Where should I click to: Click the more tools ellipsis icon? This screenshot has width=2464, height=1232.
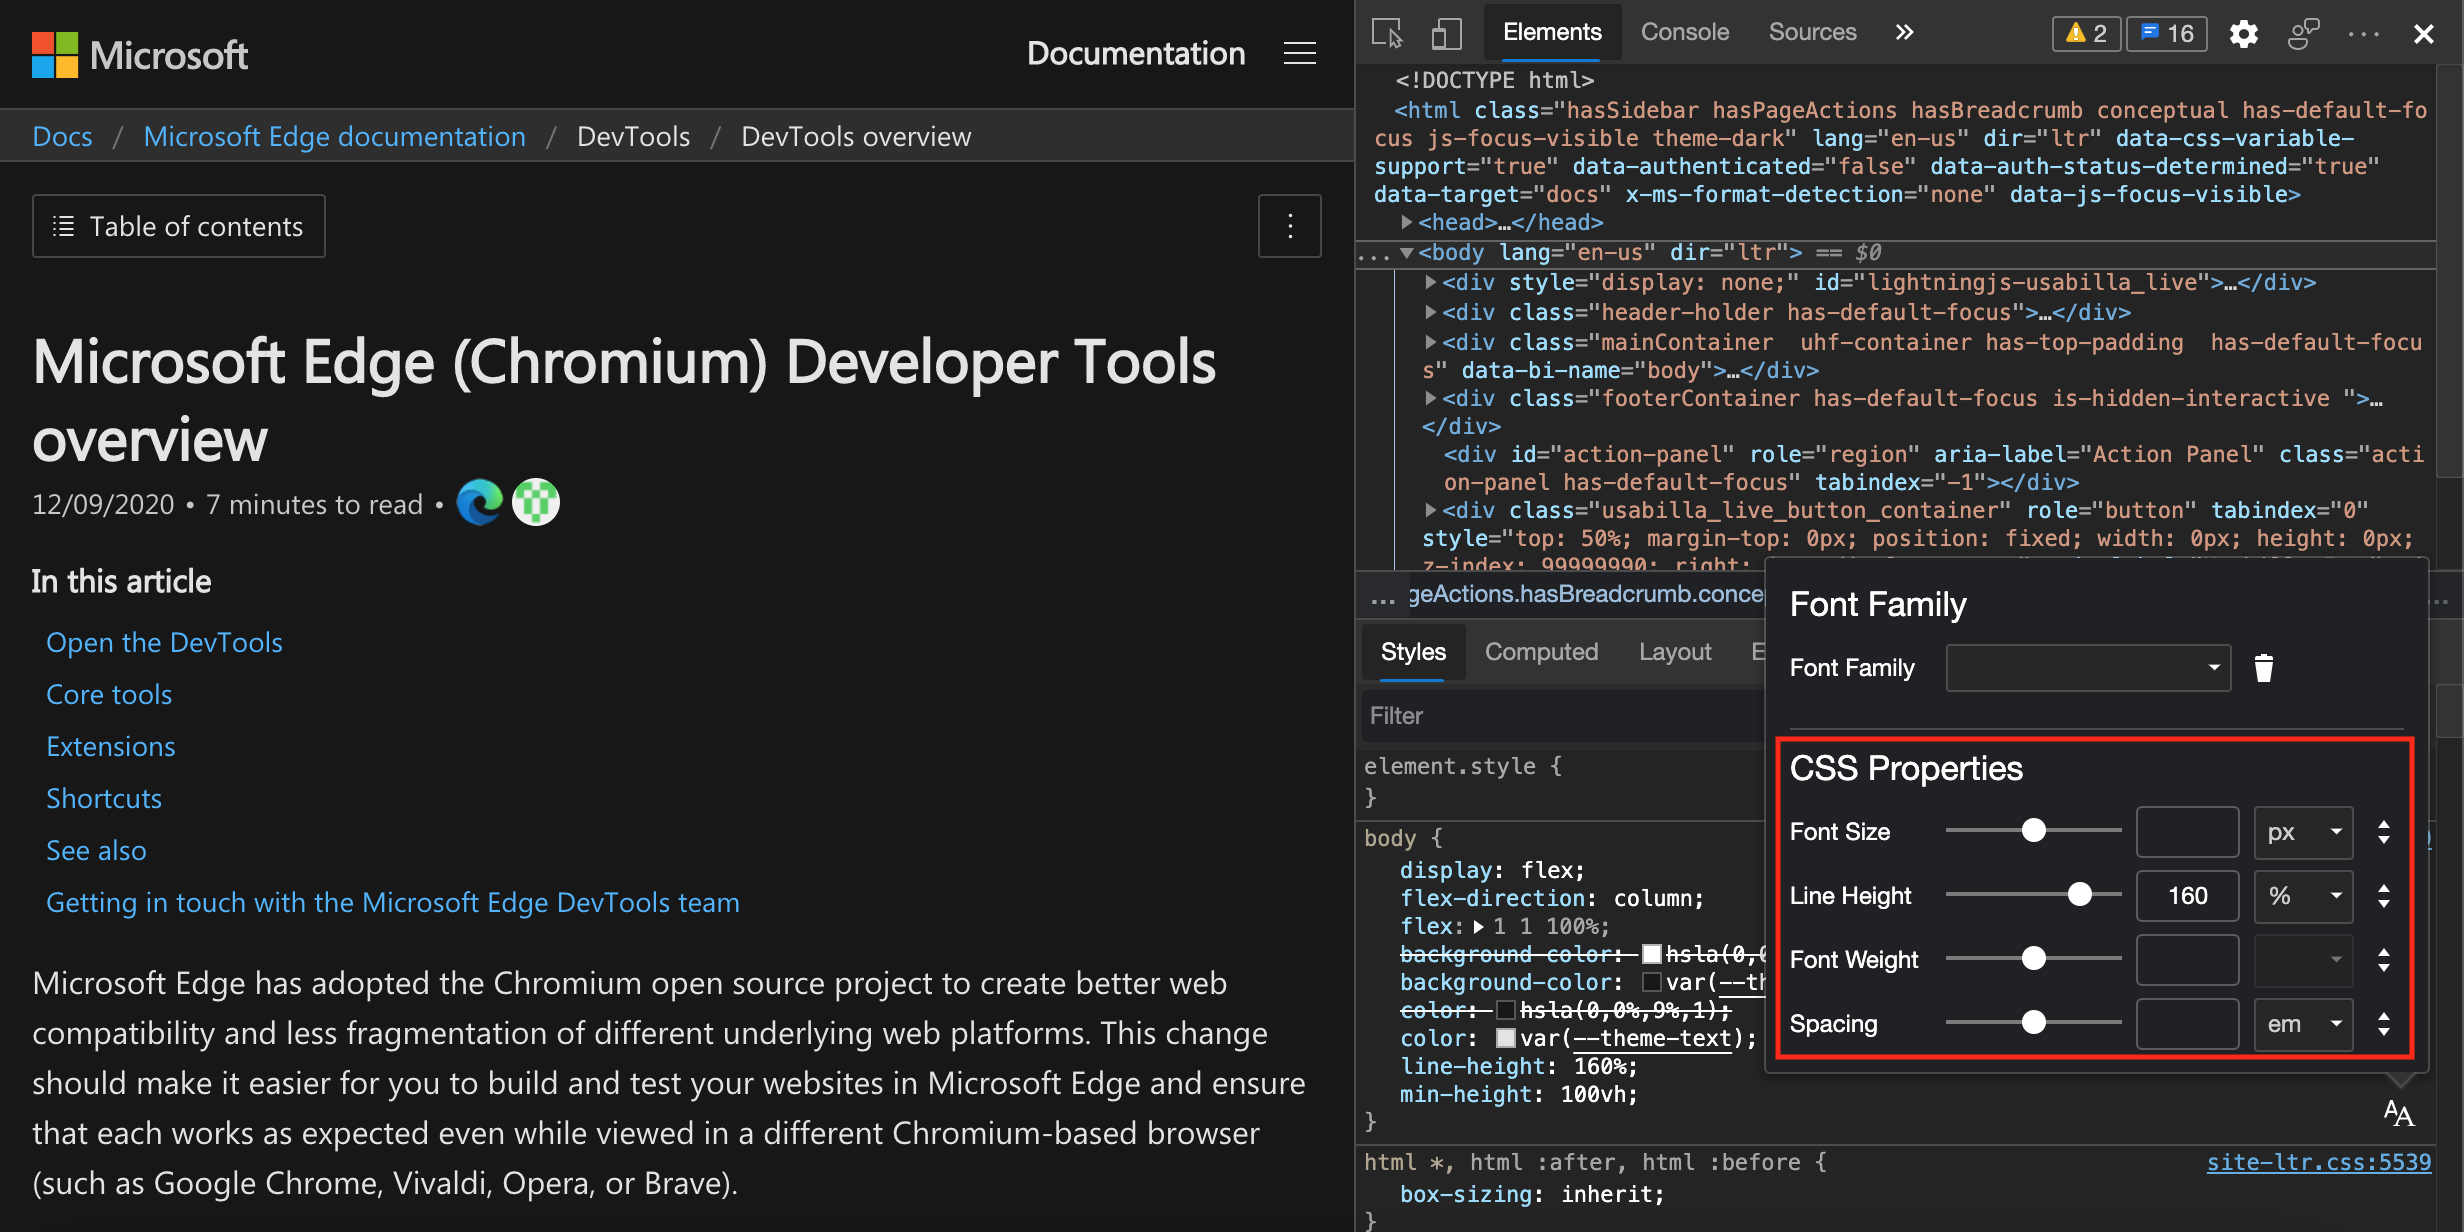pos(2363,31)
